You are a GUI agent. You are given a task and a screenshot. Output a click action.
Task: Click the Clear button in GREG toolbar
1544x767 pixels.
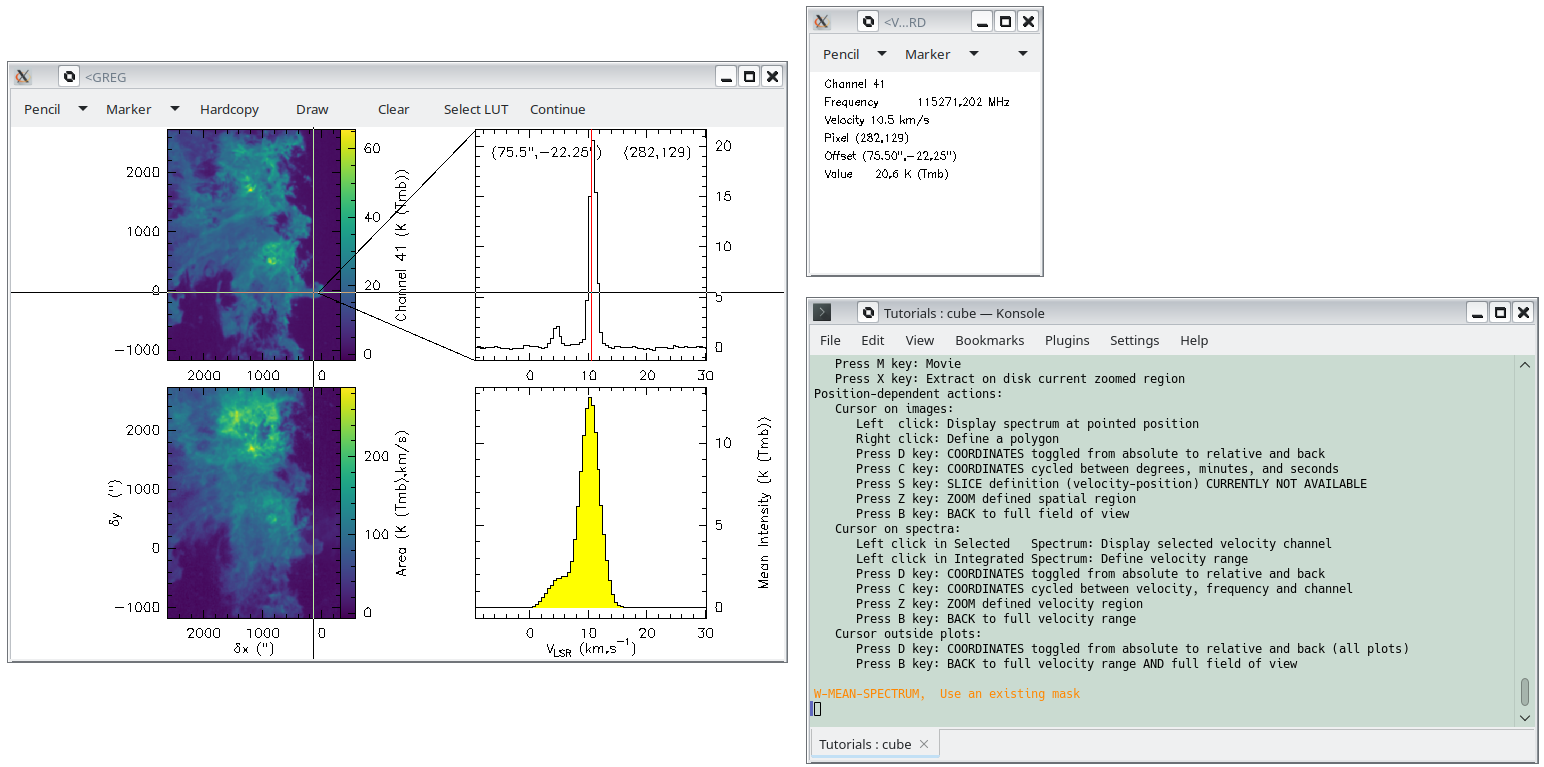393,109
